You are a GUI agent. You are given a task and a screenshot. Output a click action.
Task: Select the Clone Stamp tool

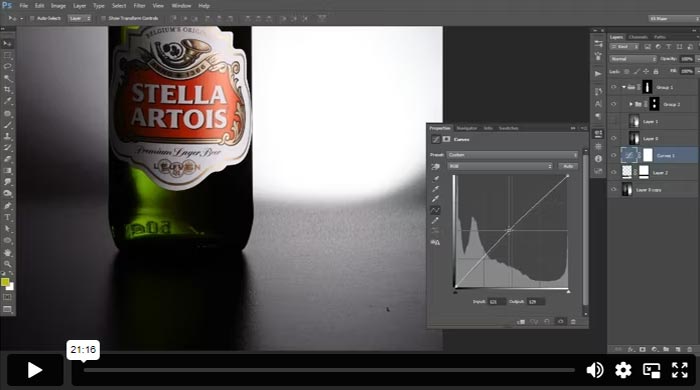7,136
